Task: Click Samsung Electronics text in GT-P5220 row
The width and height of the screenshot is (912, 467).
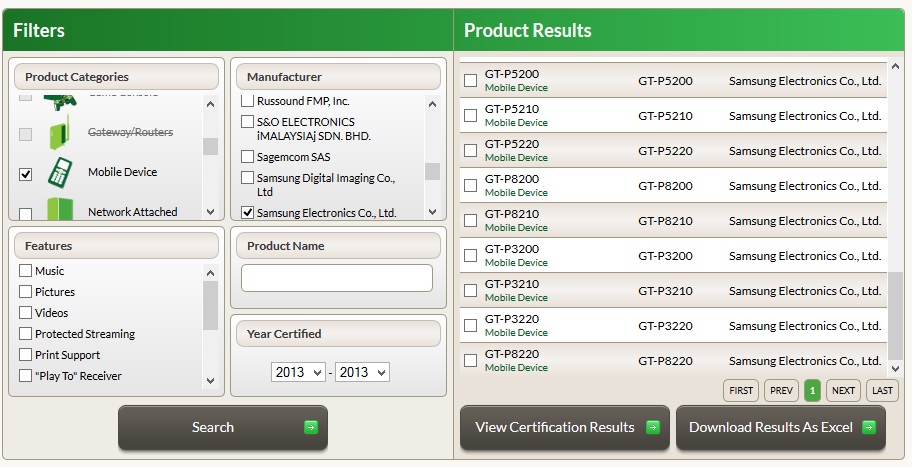Action: [805, 151]
